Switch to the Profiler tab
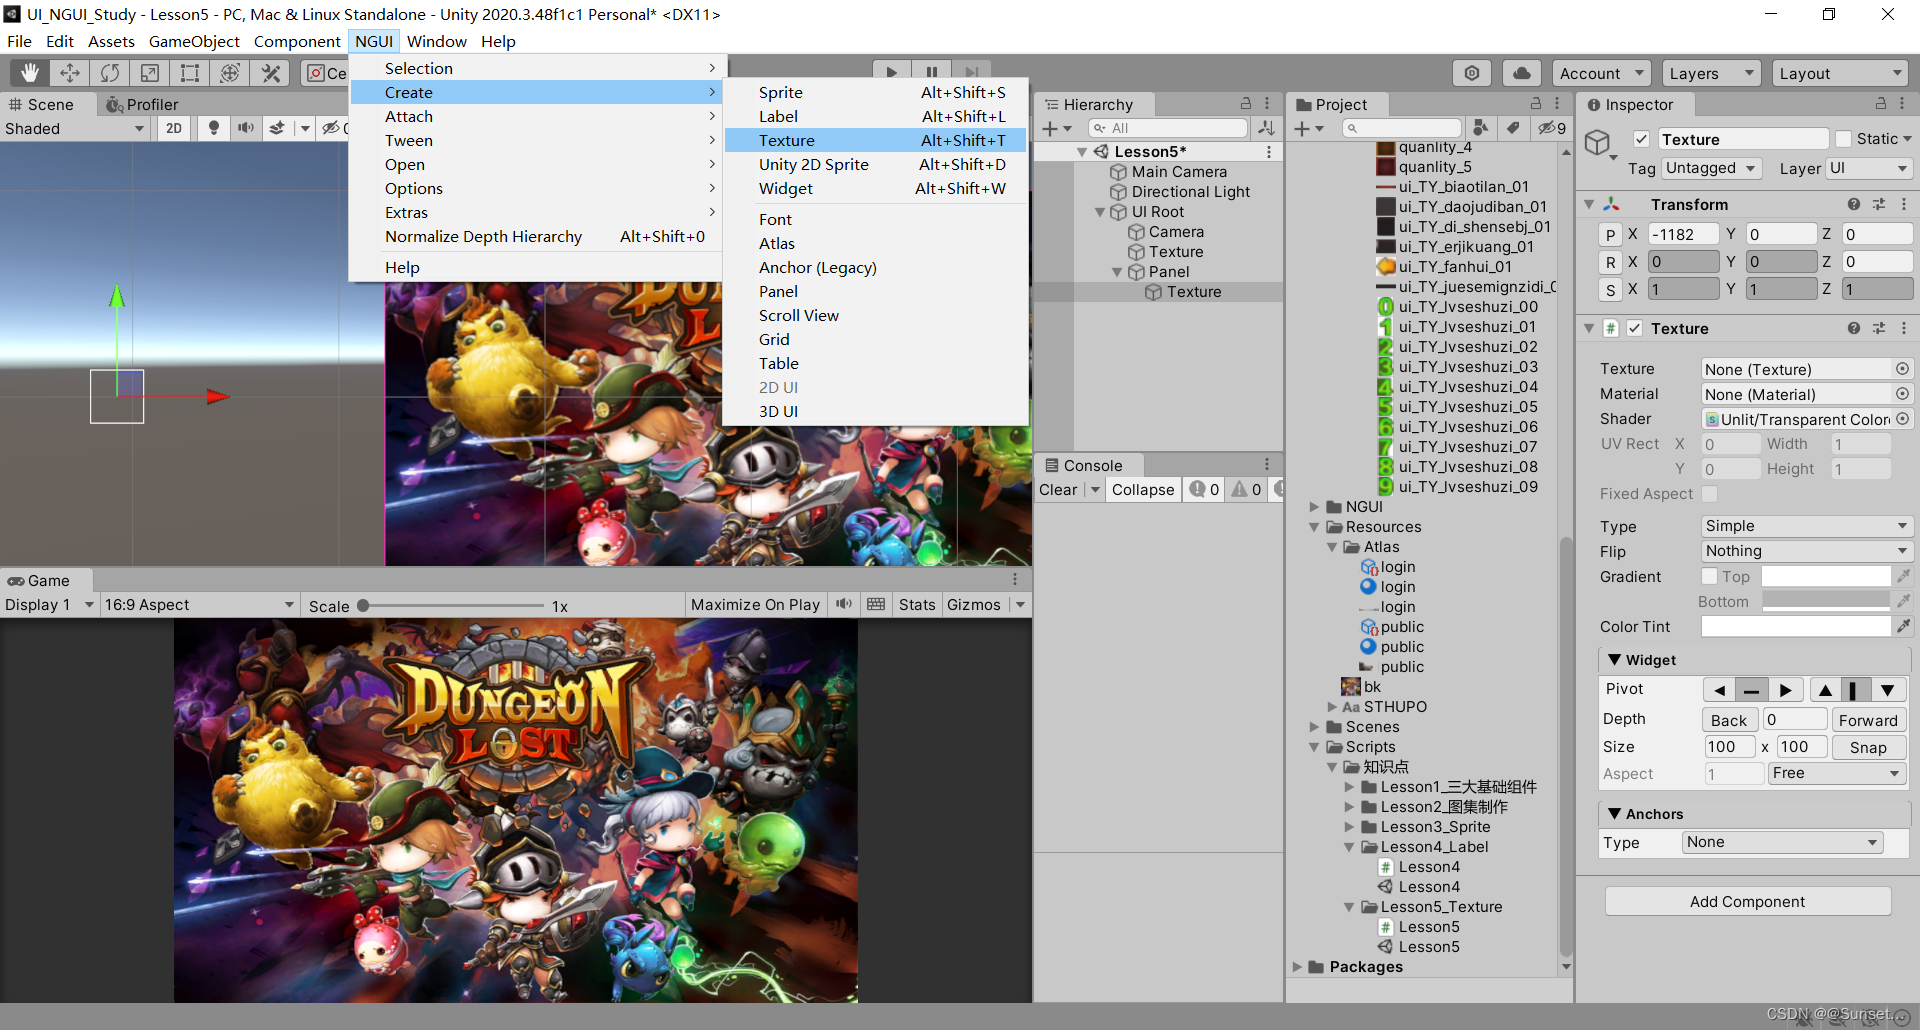Viewport: 1920px width, 1030px height. point(142,104)
